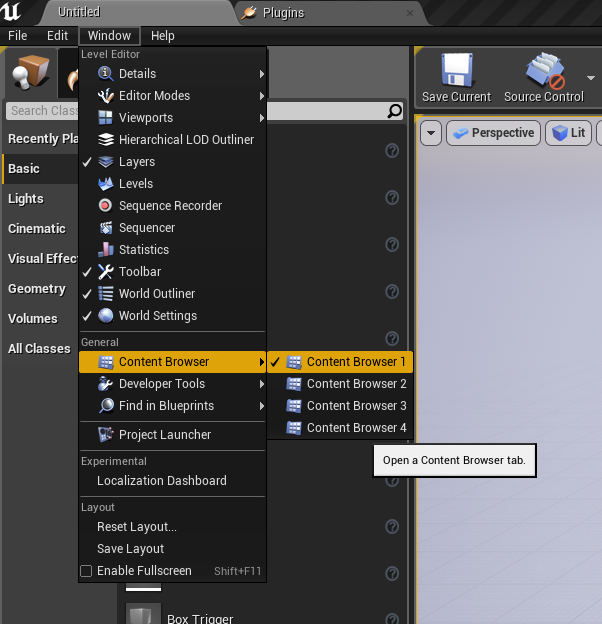Viewport: 602px width, 624px height.
Task: Select the Basic category
Action: [41, 169]
